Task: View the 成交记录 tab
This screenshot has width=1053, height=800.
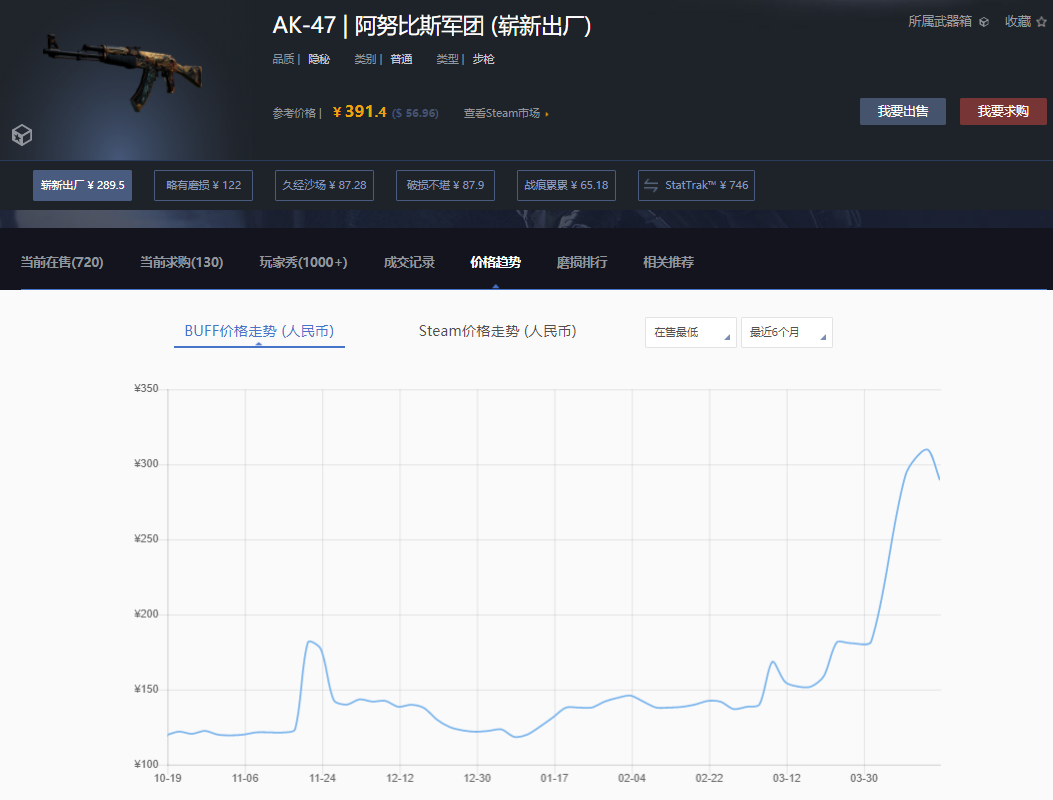Action: click(408, 261)
